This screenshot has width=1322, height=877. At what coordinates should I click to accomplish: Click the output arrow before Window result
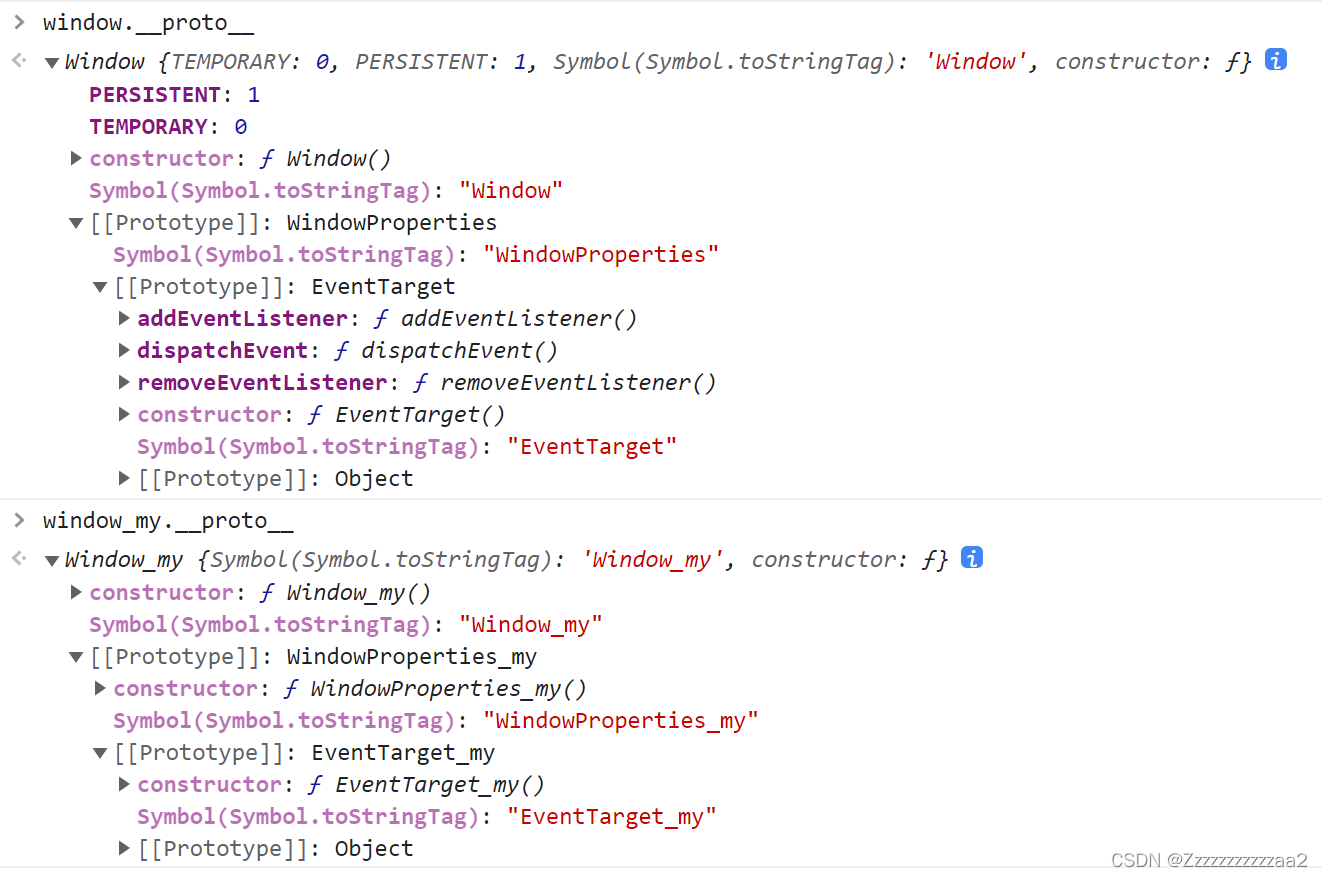19,61
